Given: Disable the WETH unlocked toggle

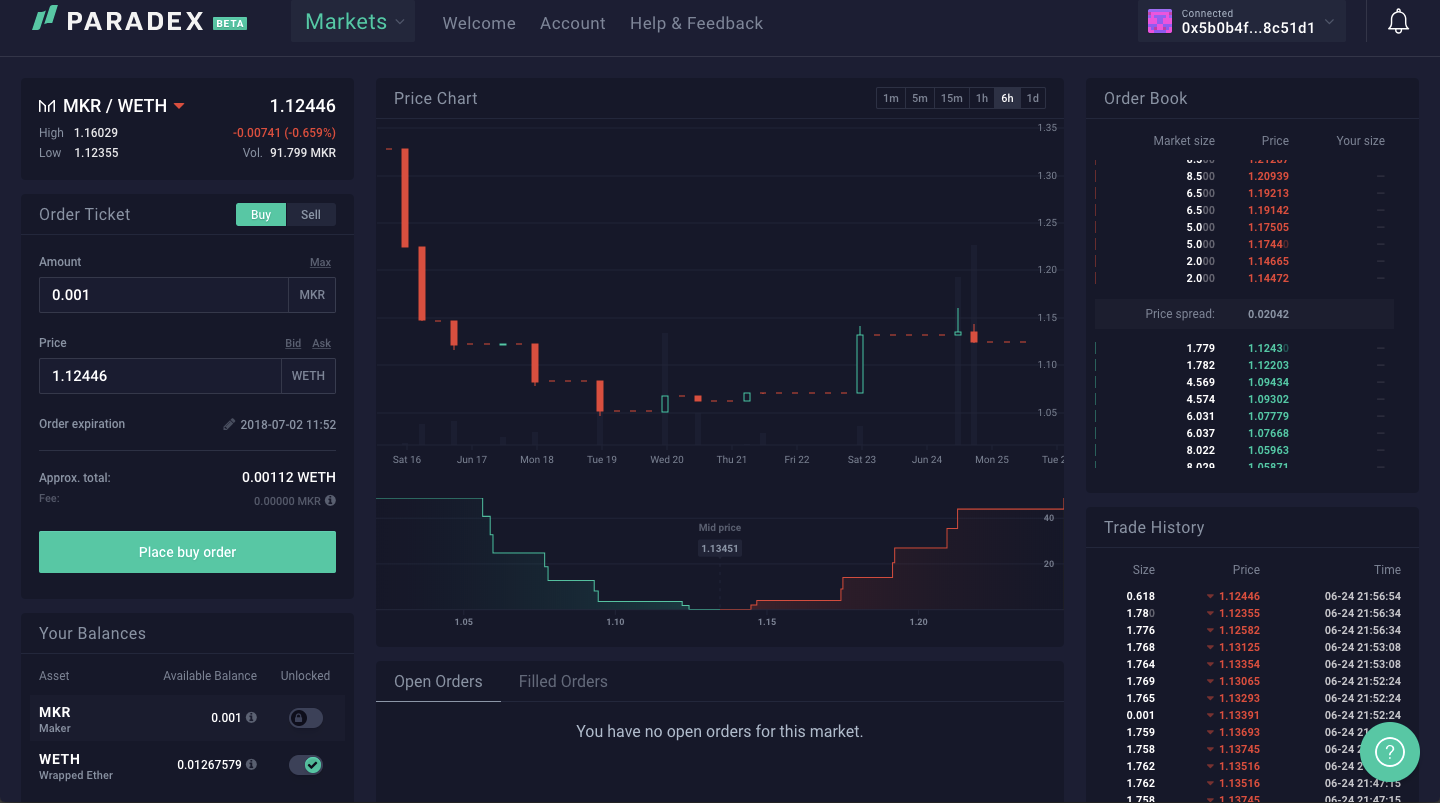Looking at the screenshot, I should (305, 764).
